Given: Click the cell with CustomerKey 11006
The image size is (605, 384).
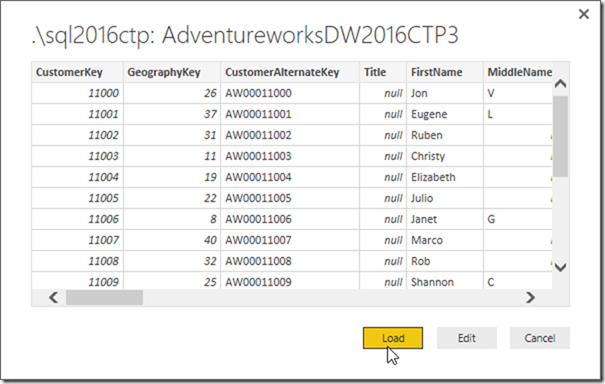Looking at the screenshot, I should [78, 219].
